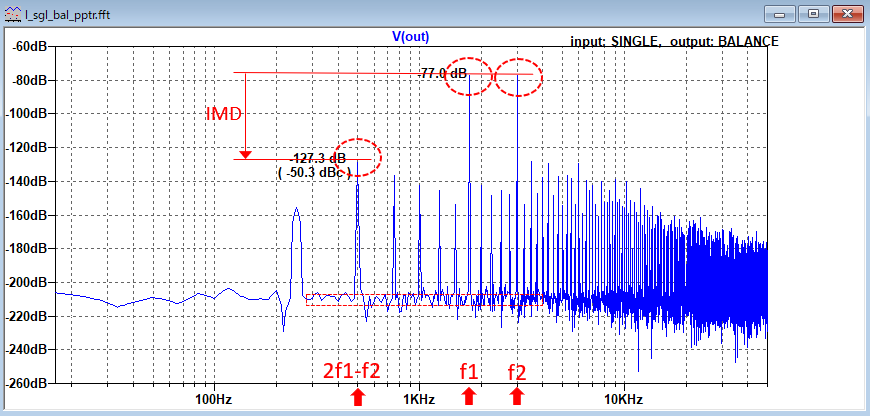Click the -60dB vertical axis label

pyautogui.click(x=29, y=47)
